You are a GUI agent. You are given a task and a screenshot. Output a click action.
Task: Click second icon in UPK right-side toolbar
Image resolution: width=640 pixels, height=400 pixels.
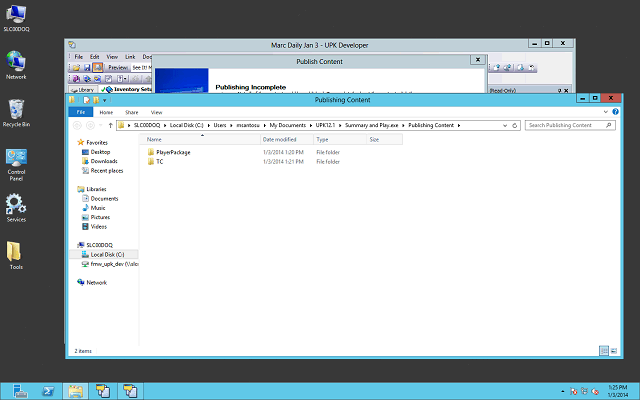(x=507, y=68)
